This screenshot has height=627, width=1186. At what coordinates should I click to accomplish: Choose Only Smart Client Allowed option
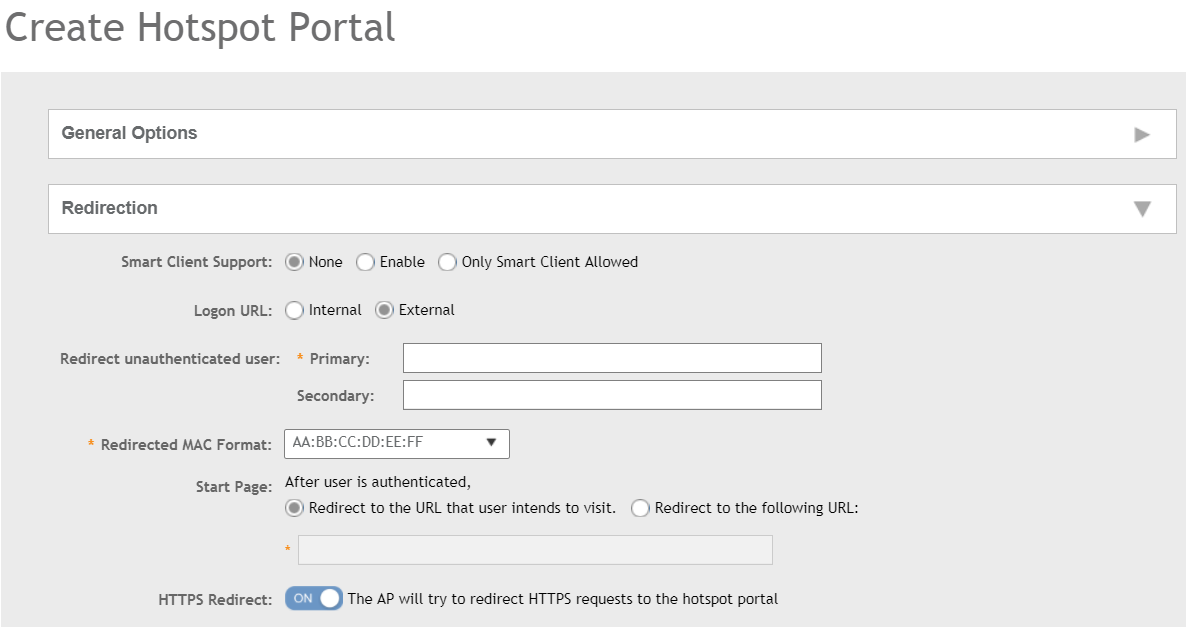(x=447, y=262)
